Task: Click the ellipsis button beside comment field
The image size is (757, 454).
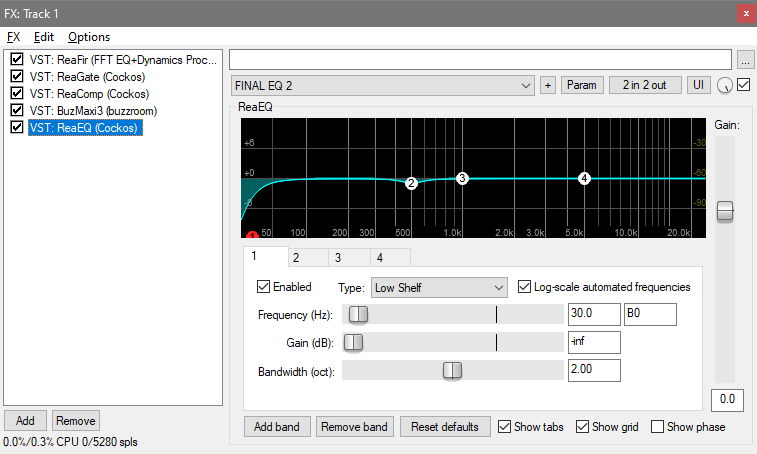Action: [x=745, y=58]
